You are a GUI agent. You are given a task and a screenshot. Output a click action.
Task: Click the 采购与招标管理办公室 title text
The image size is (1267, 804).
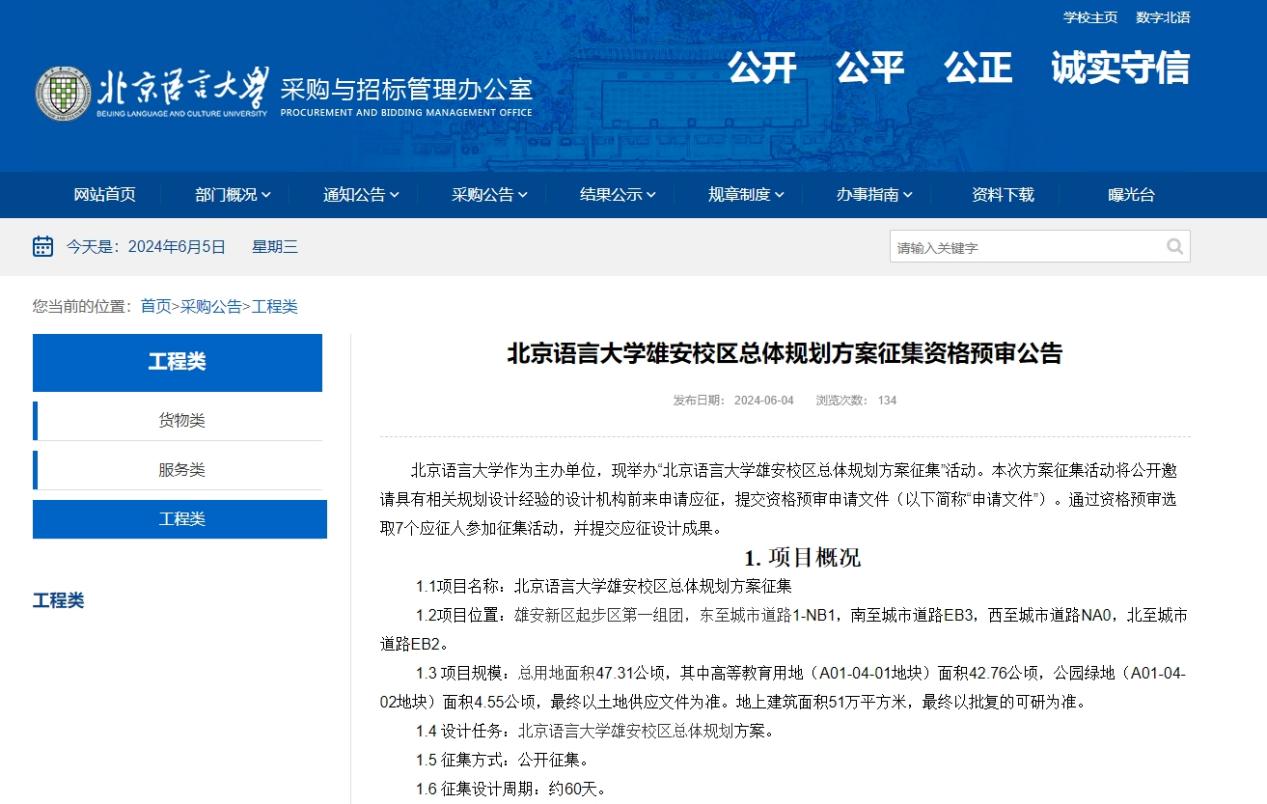pos(406,89)
